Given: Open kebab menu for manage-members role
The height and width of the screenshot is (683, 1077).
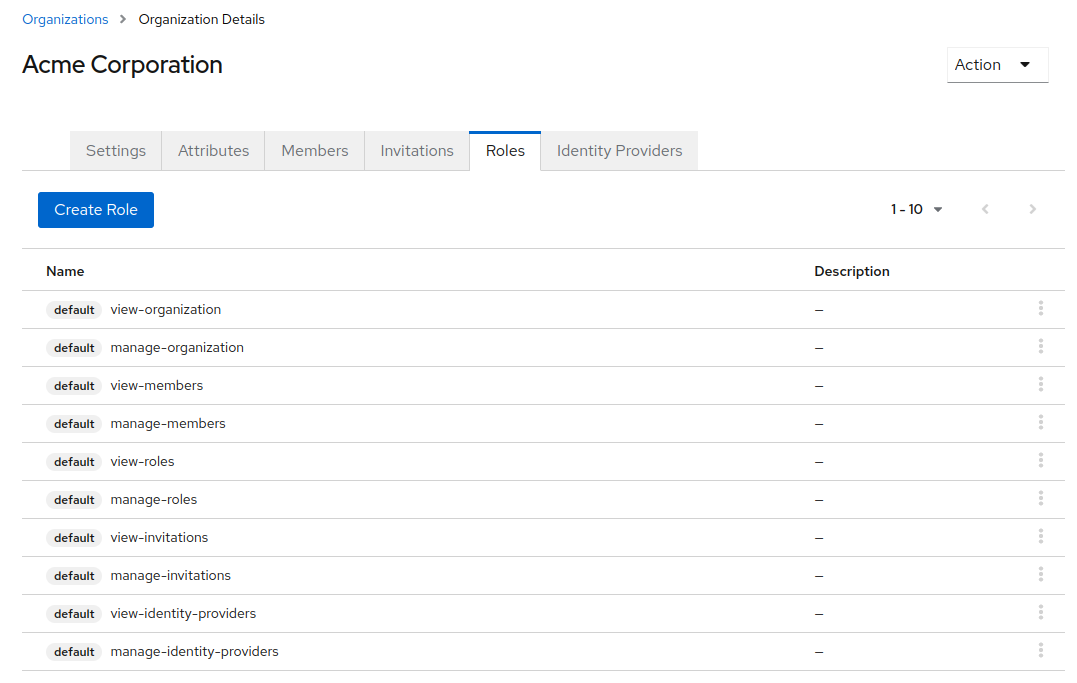Looking at the screenshot, I should click(x=1040, y=423).
